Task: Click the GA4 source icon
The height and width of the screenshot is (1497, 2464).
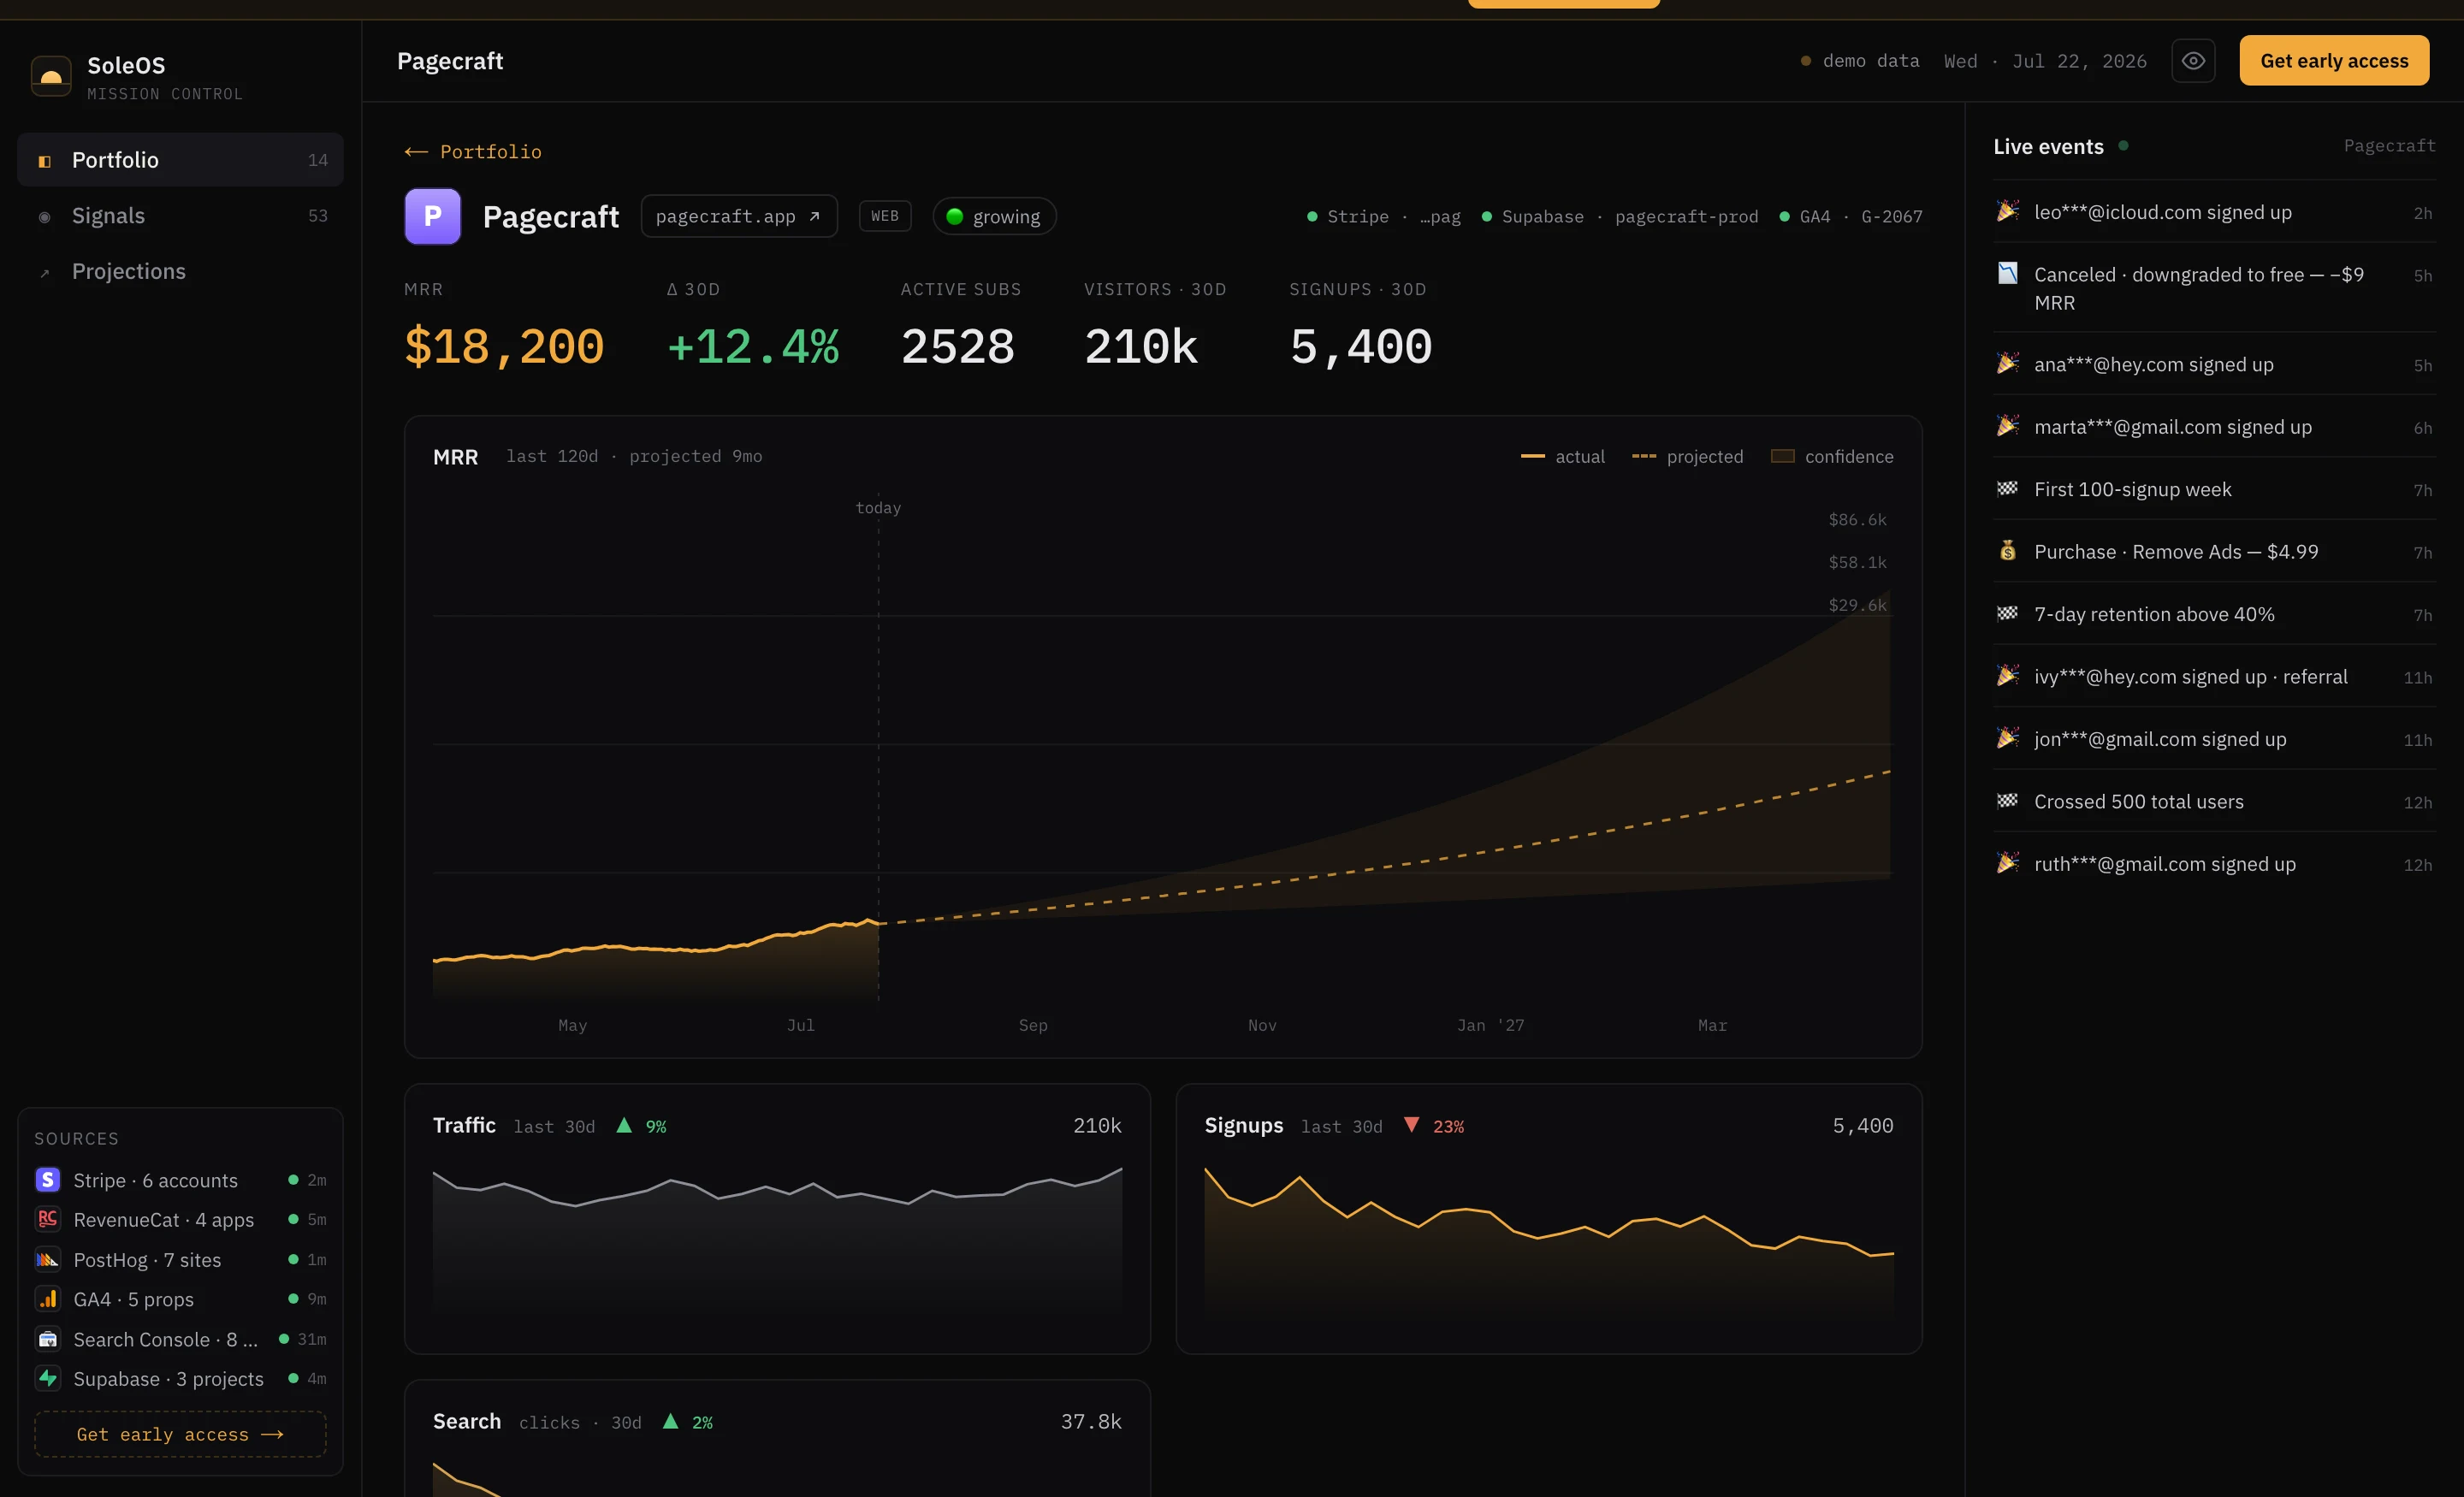Action: (x=48, y=1299)
